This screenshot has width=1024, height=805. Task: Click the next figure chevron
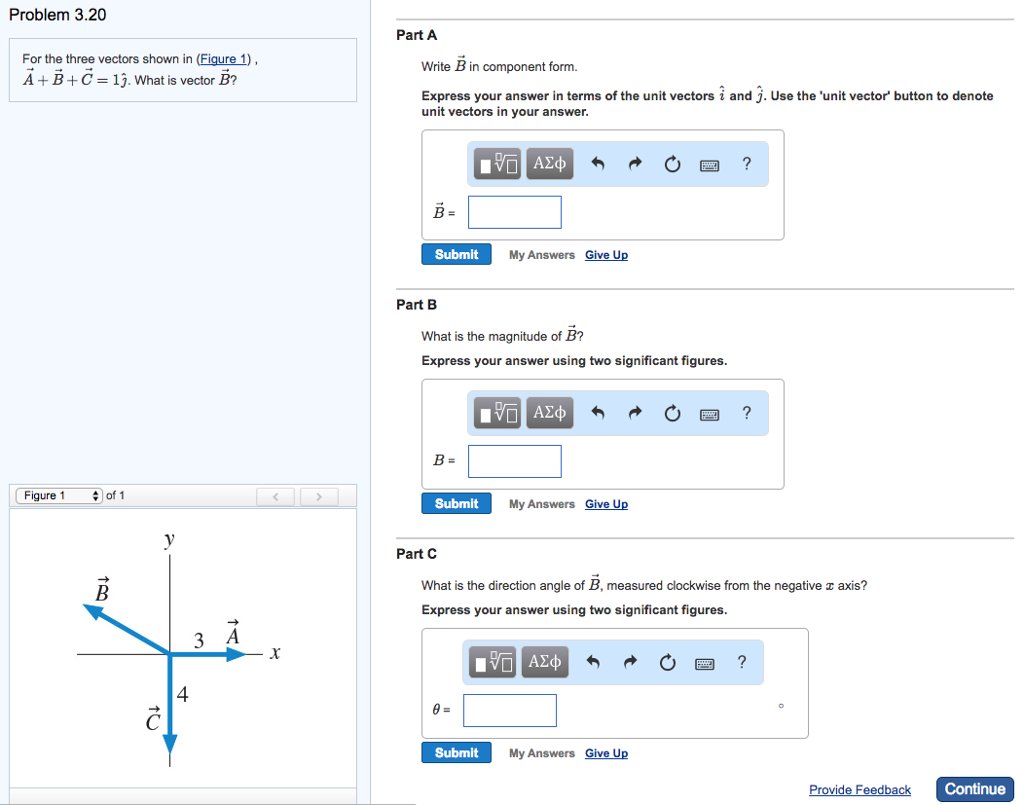(x=318, y=495)
